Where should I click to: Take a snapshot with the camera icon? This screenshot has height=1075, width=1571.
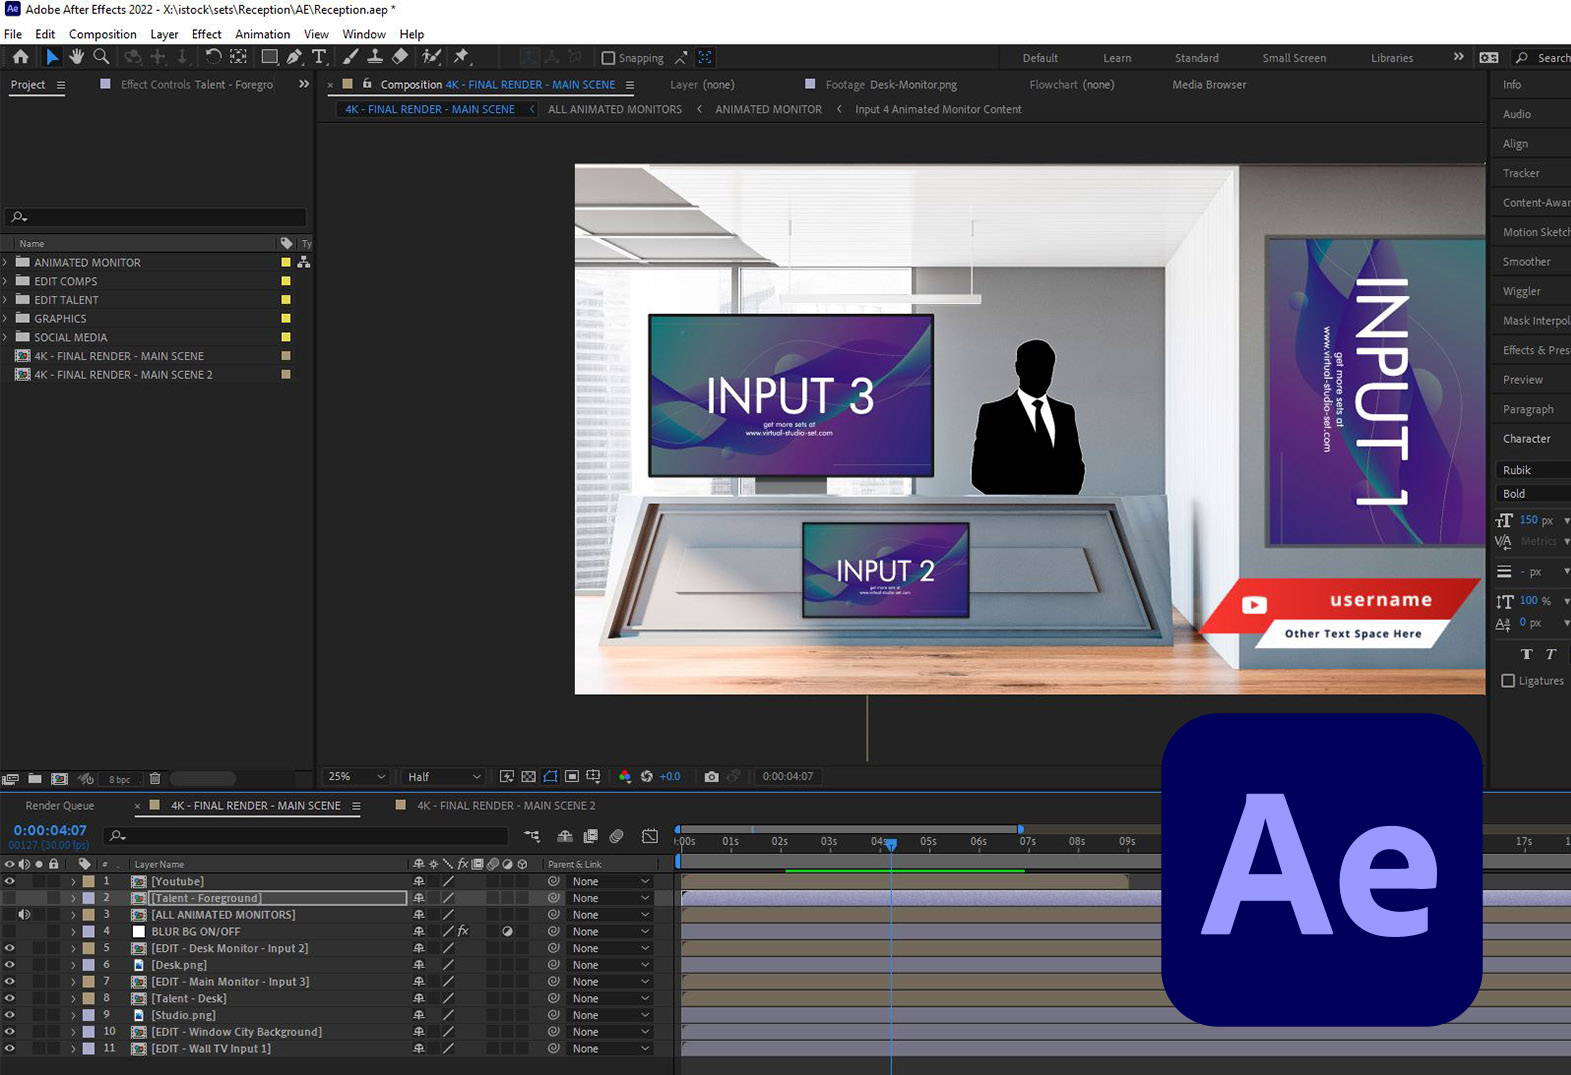click(x=711, y=776)
